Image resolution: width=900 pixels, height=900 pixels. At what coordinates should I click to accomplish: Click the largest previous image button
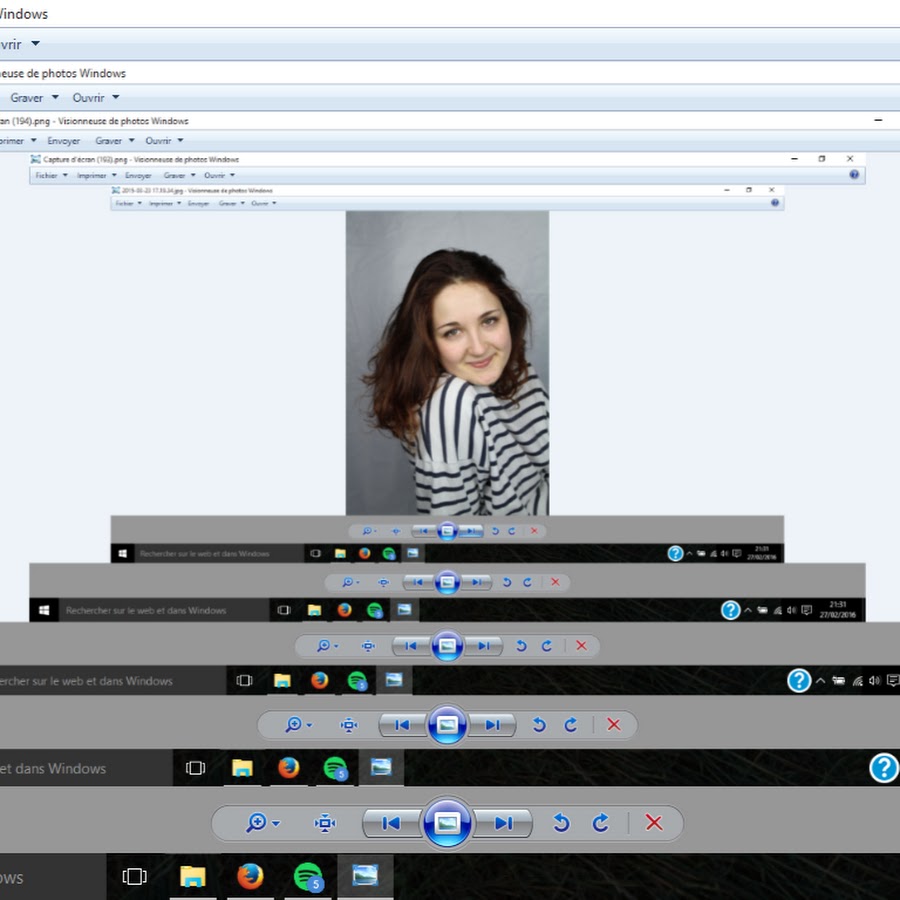[x=391, y=823]
